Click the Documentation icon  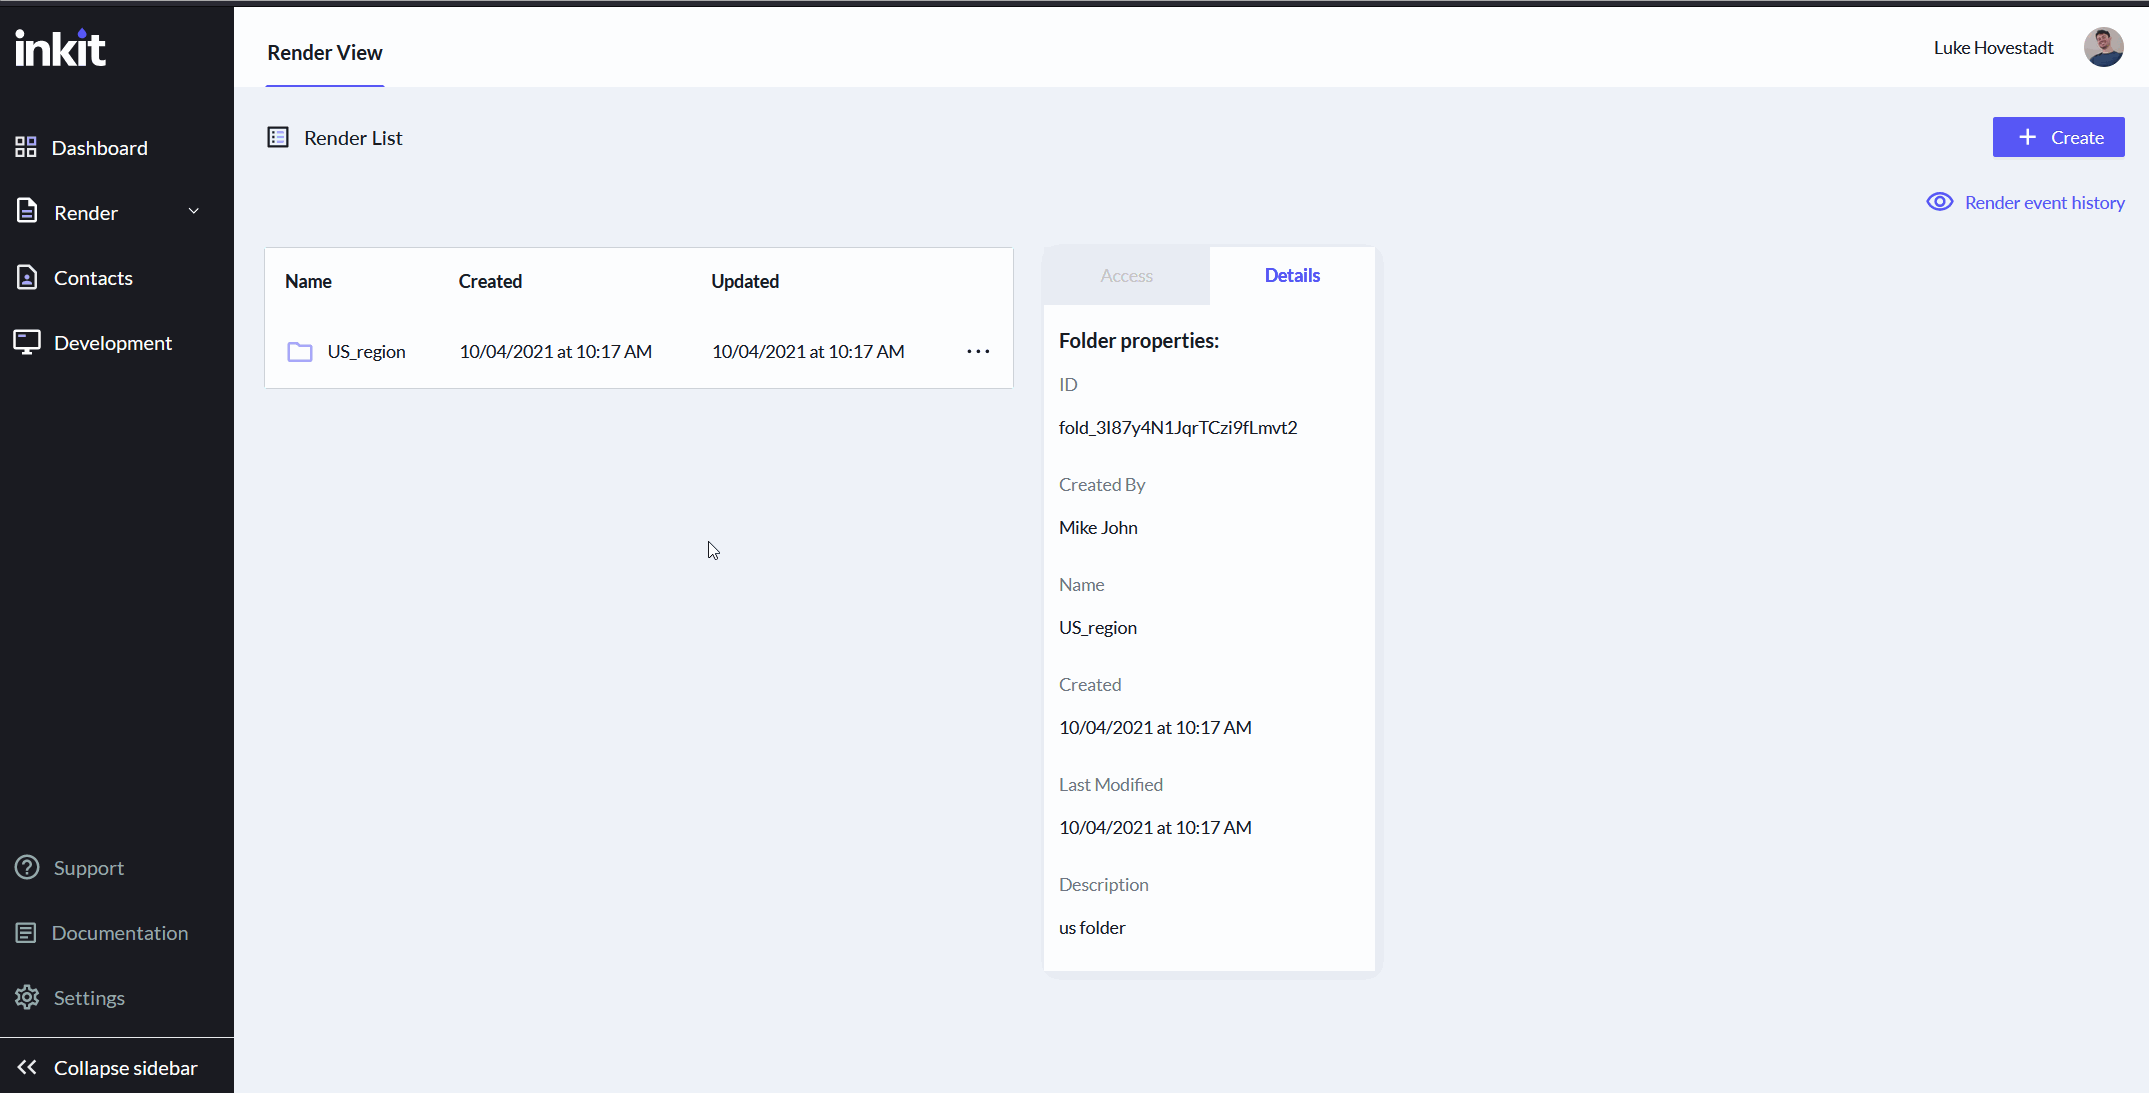click(x=27, y=933)
